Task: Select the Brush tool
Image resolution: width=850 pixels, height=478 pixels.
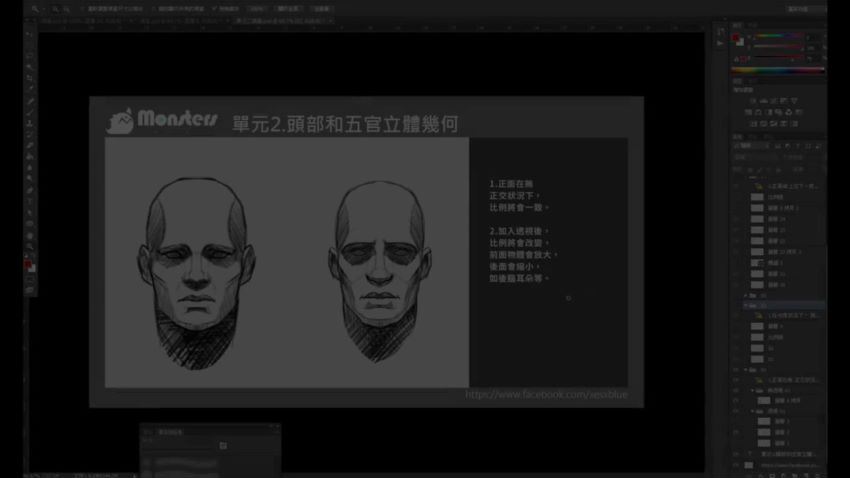Action: coord(30,112)
